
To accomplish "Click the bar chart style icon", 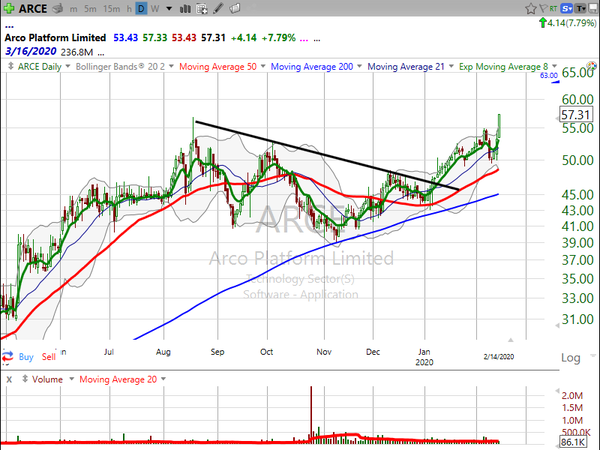I will pyautogui.click(x=185, y=8).
